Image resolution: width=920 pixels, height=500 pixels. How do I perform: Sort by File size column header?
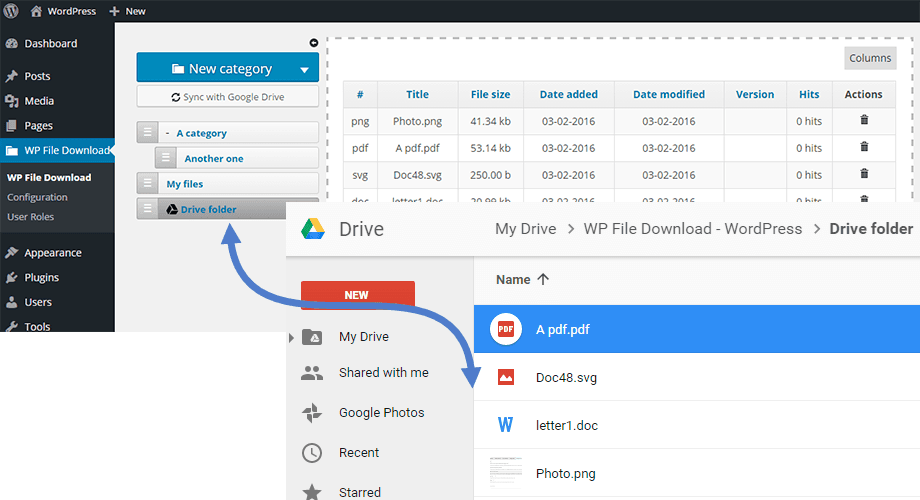pos(491,94)
